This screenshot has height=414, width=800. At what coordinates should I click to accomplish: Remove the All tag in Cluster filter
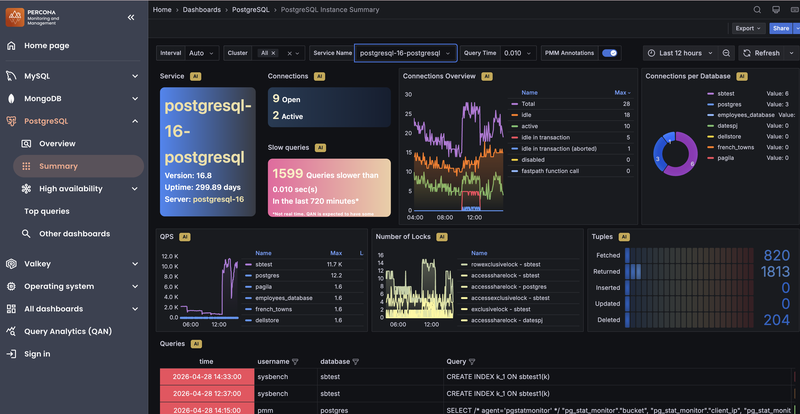[273, 53]
